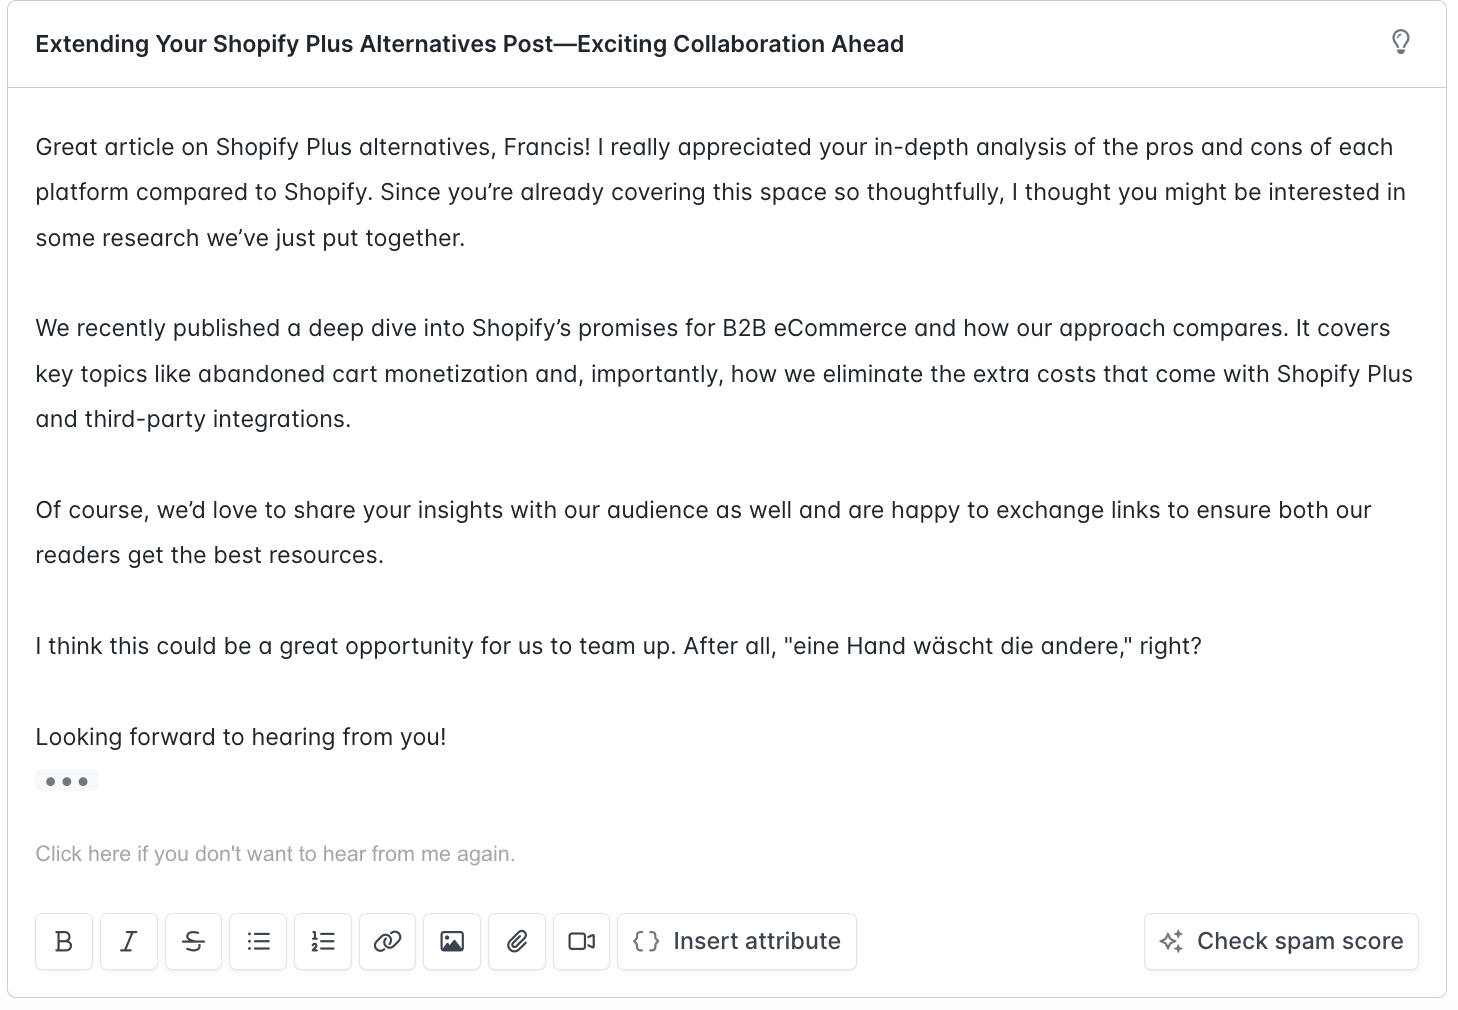This screenshot has height=1010, width=1458.
Task: Open the Insert attribute menu
Action: pyautogui.click(x=737, y=941)
